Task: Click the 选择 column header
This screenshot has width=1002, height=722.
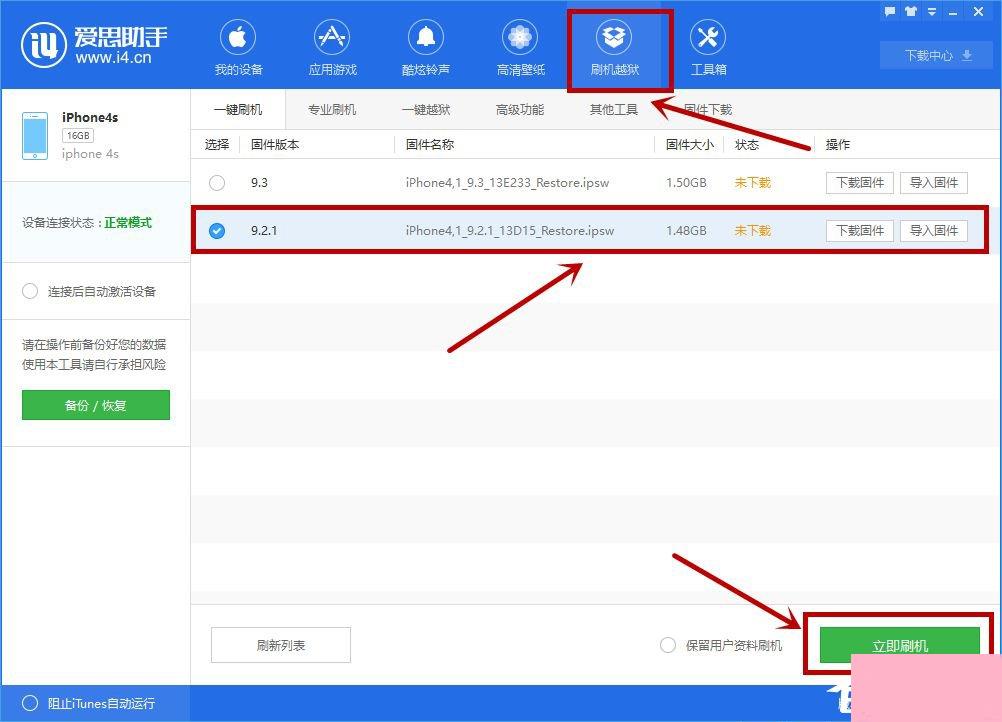Action: pos(217,144)
